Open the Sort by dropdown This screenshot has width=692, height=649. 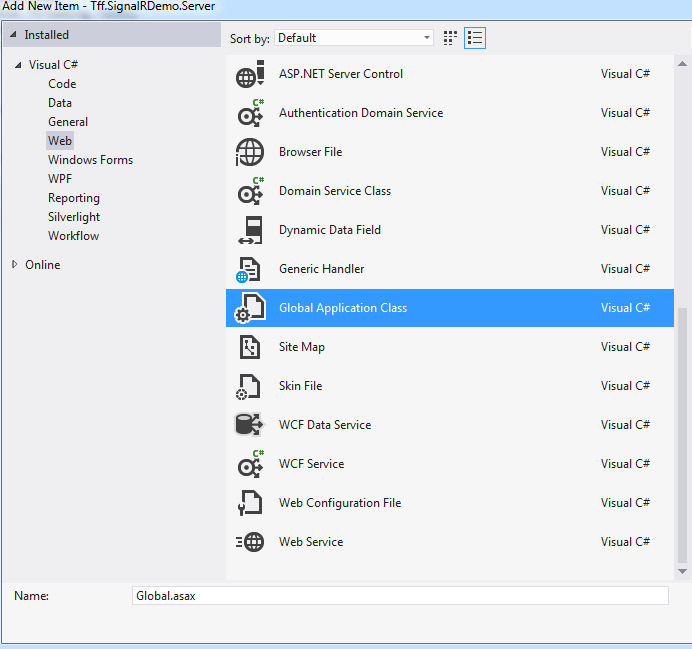point(353,38)
